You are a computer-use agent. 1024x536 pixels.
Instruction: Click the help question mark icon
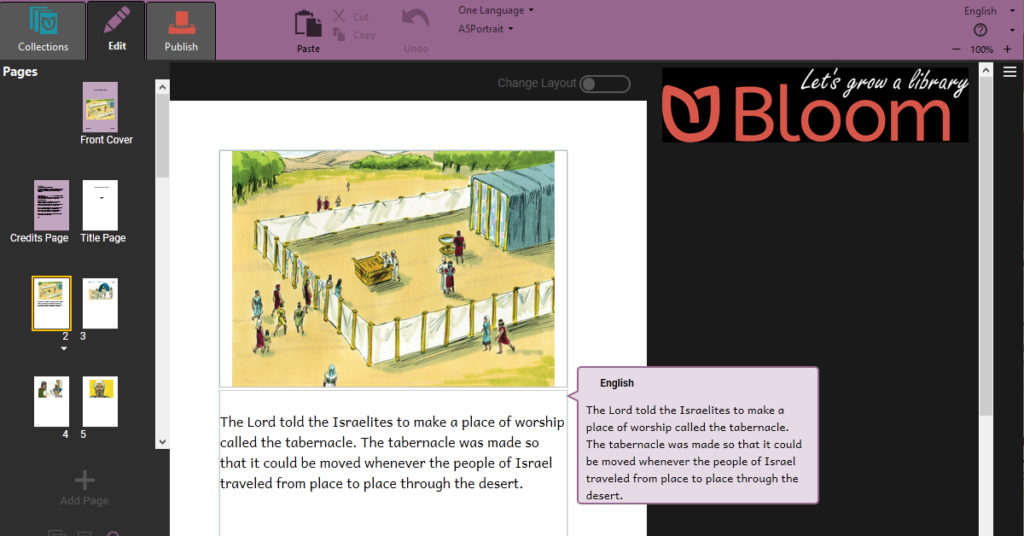tap(980, 30)
